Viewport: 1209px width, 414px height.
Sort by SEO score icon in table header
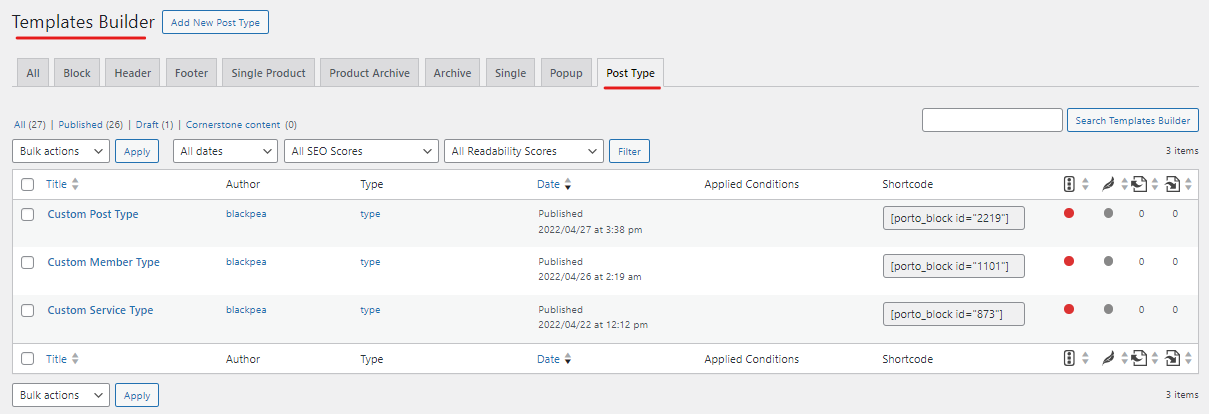[x=1069, y=184]
